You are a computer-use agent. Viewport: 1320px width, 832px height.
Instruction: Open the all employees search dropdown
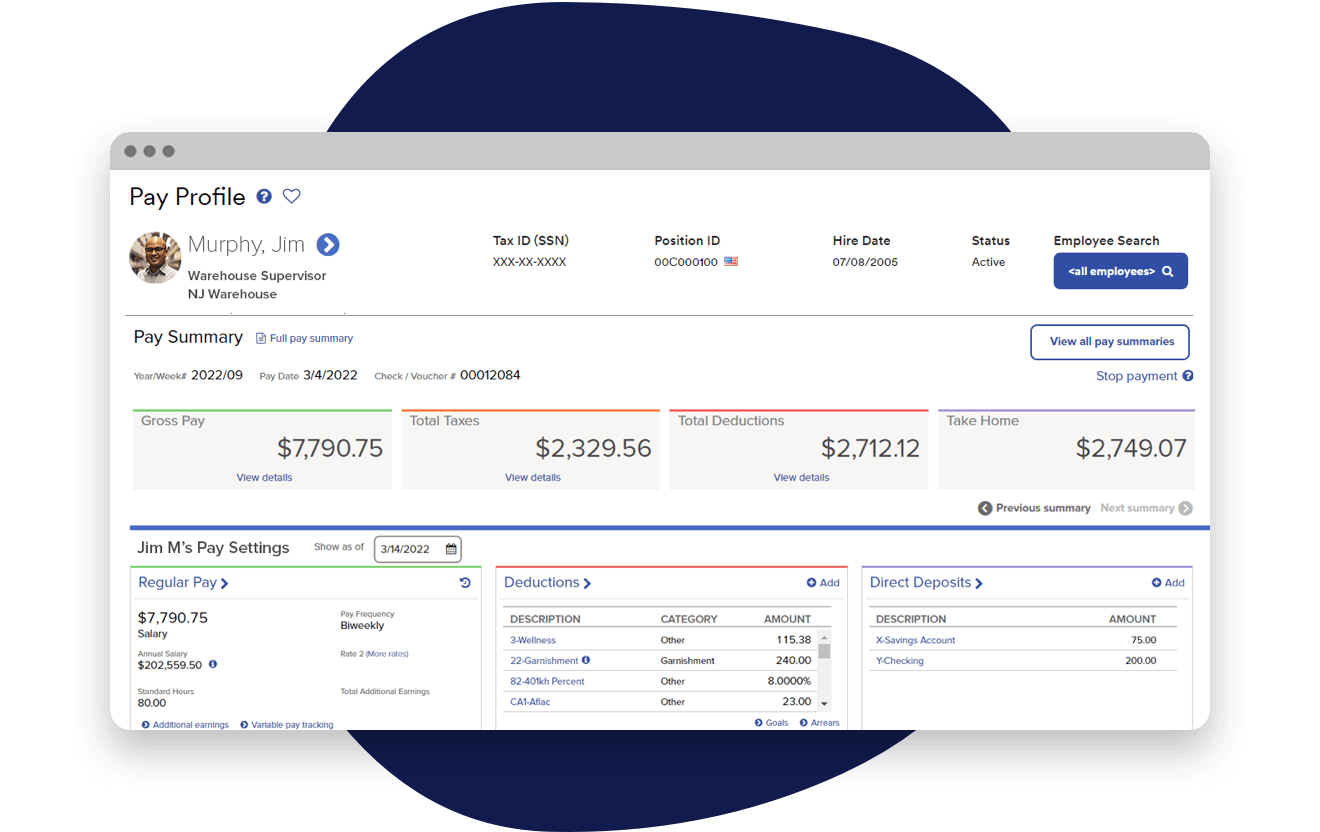tap(1120, 271)
